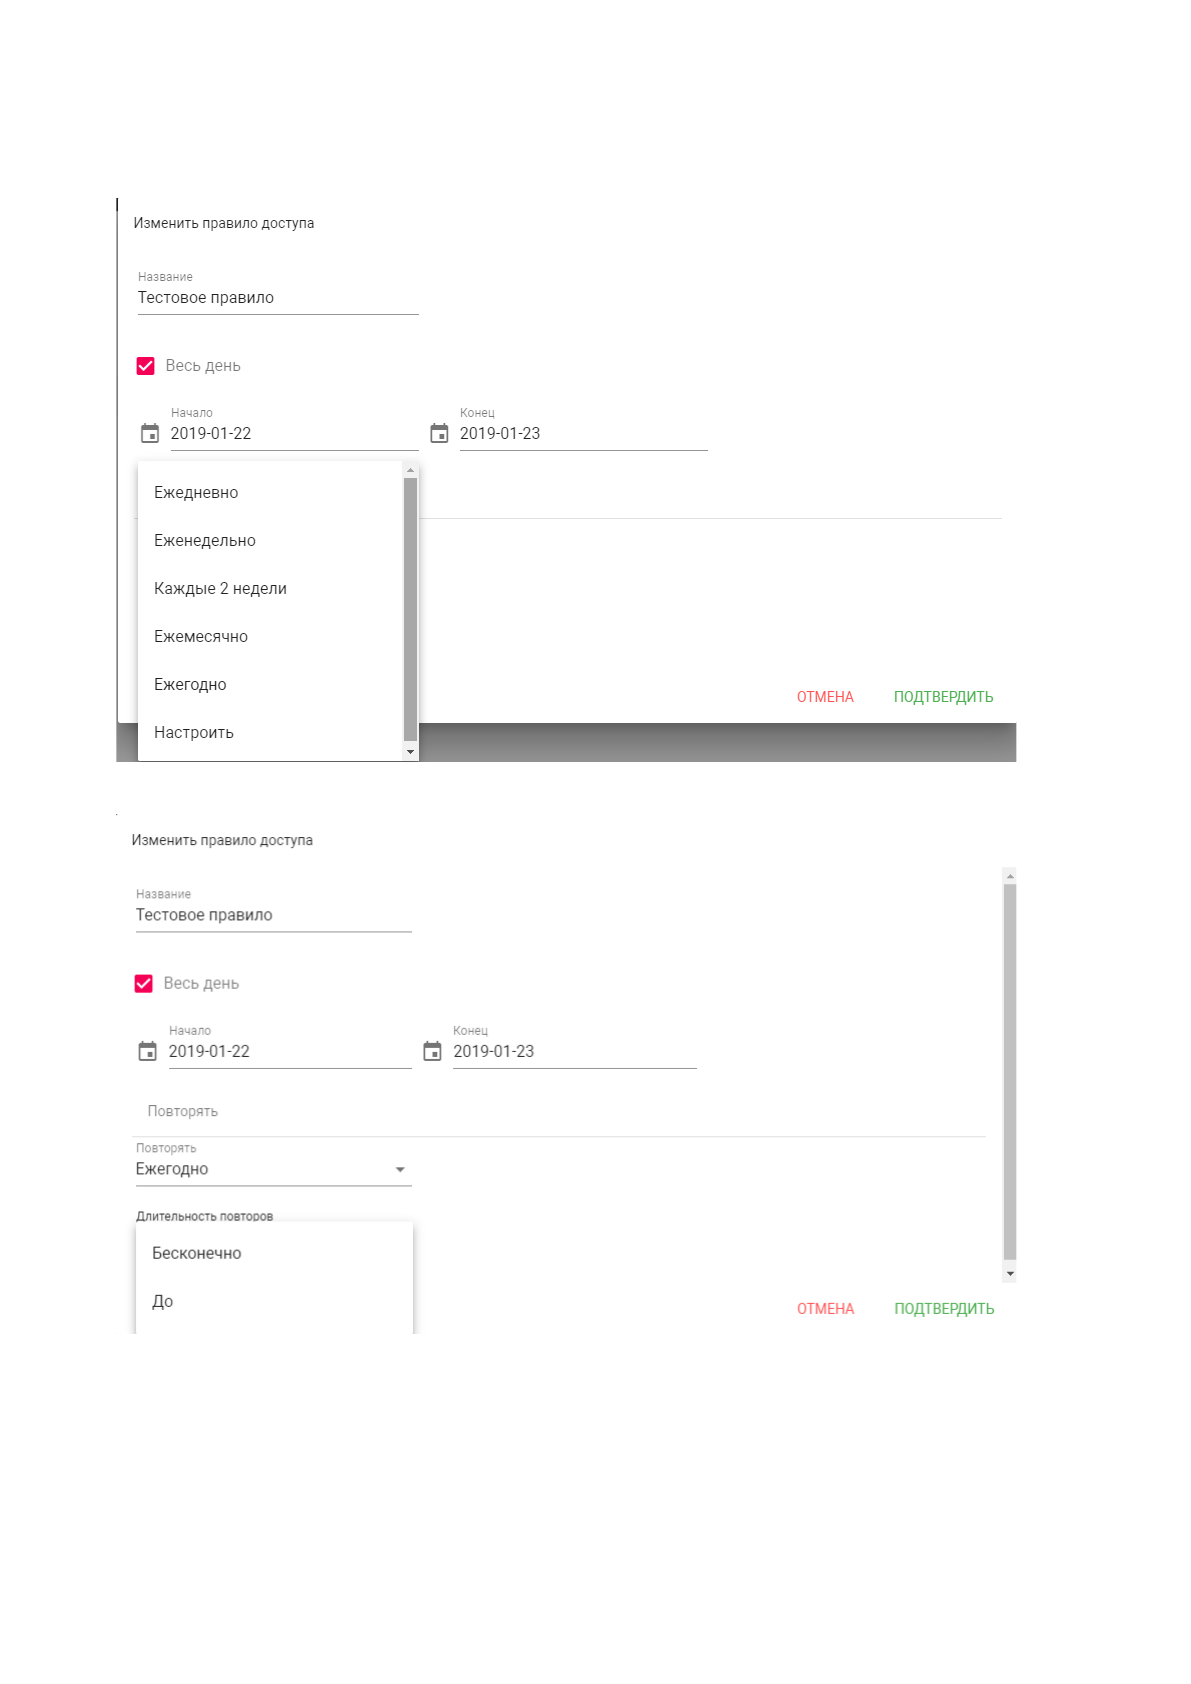Choose "Еженедельно" repeat option
The height and width of the screenshot is (1684, 1191).
click(x=205, y=540)
